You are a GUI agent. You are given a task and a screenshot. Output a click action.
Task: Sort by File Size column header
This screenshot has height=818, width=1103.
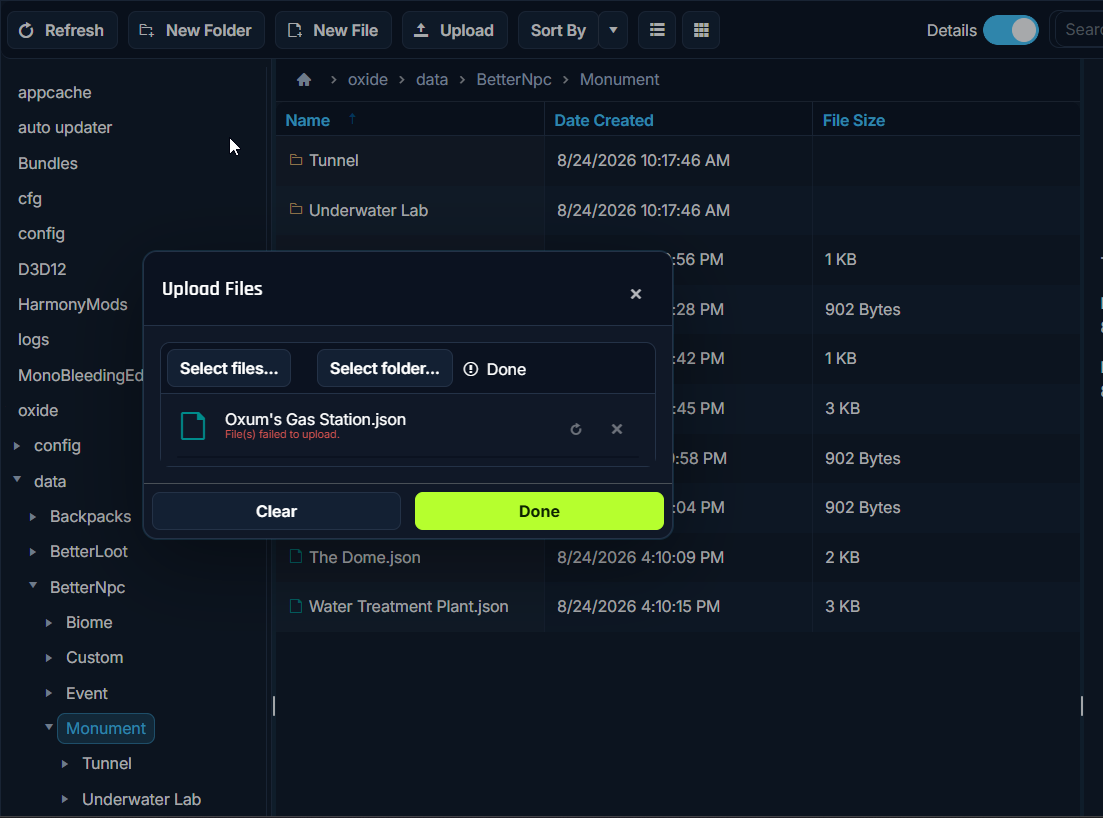(x=854, y=120)
